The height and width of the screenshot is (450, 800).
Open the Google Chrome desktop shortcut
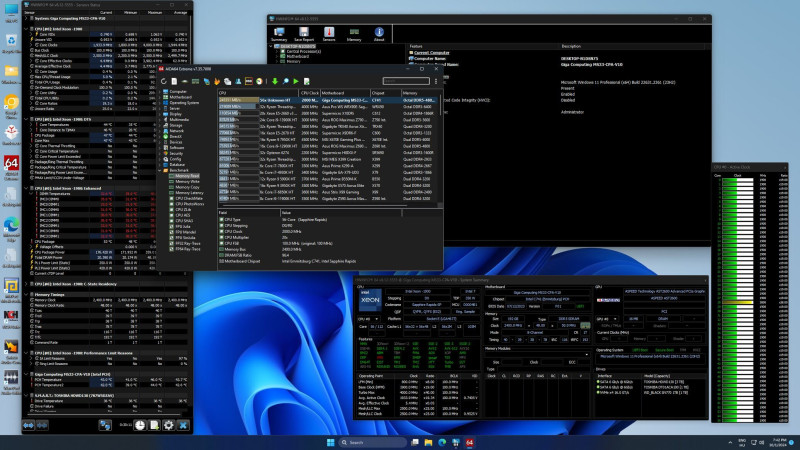(11, 106)
